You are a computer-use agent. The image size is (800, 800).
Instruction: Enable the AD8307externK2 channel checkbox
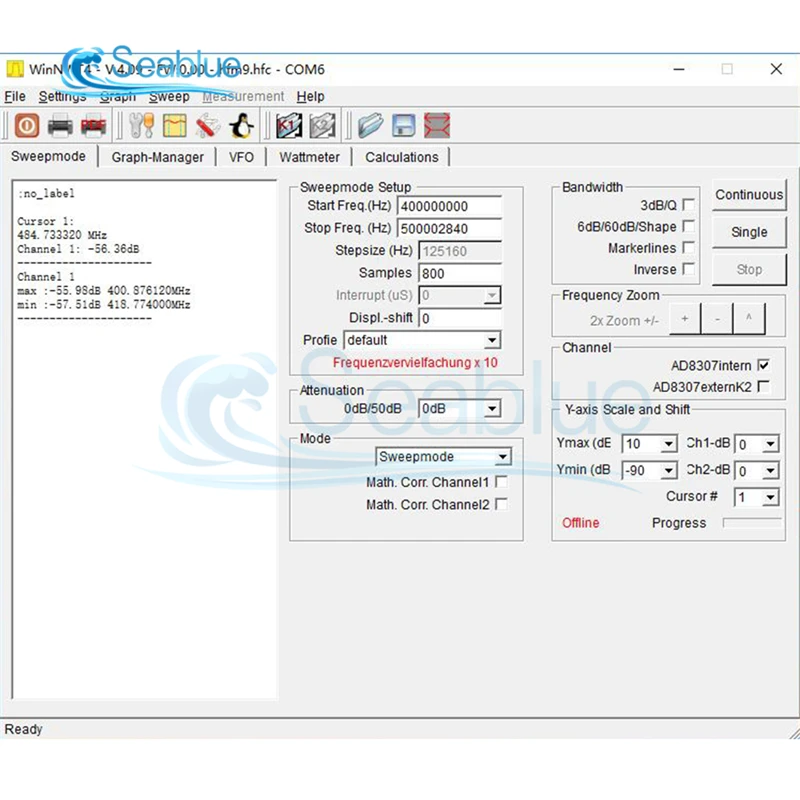[764, 387]
